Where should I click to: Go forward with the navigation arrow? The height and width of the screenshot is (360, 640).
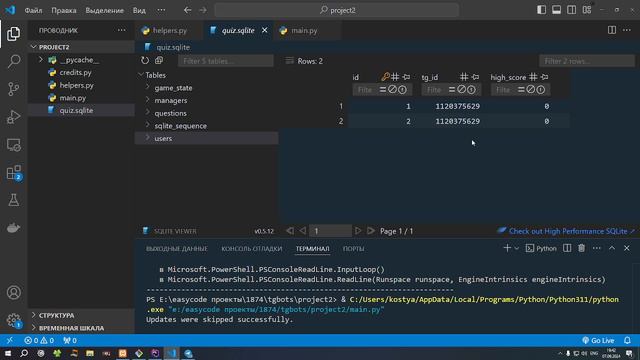coord(203,10)
